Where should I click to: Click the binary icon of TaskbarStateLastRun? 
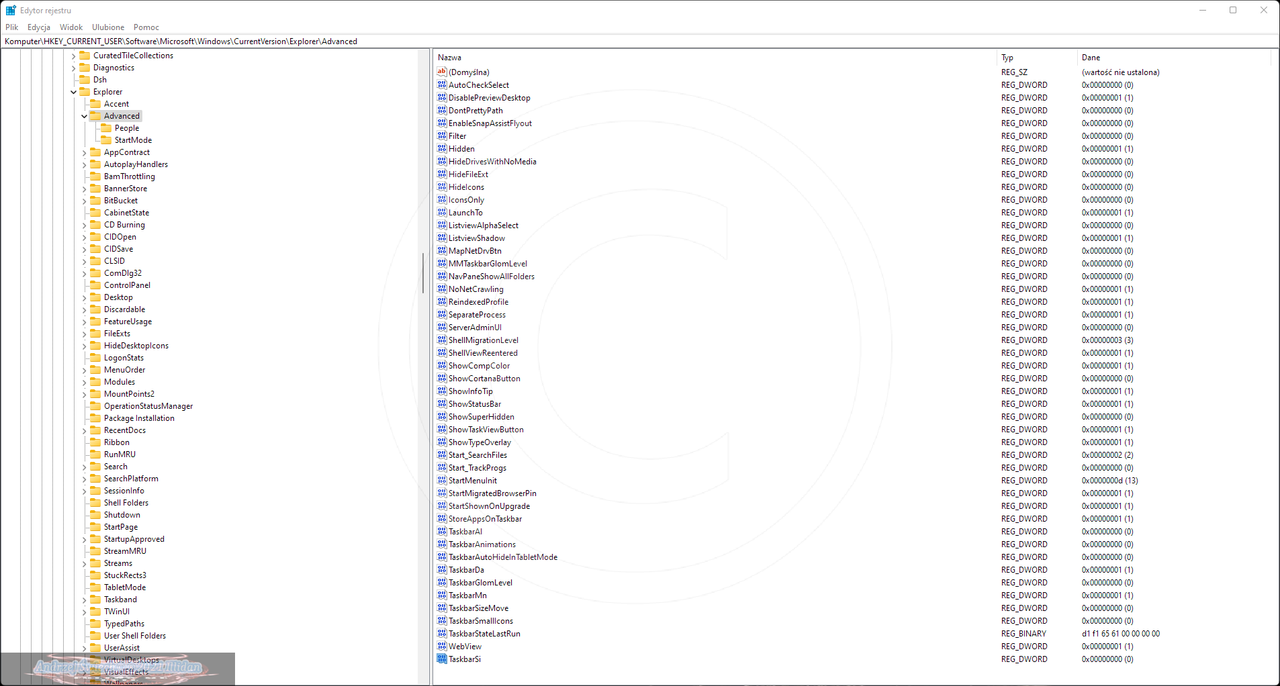click(x=441, y=634)
